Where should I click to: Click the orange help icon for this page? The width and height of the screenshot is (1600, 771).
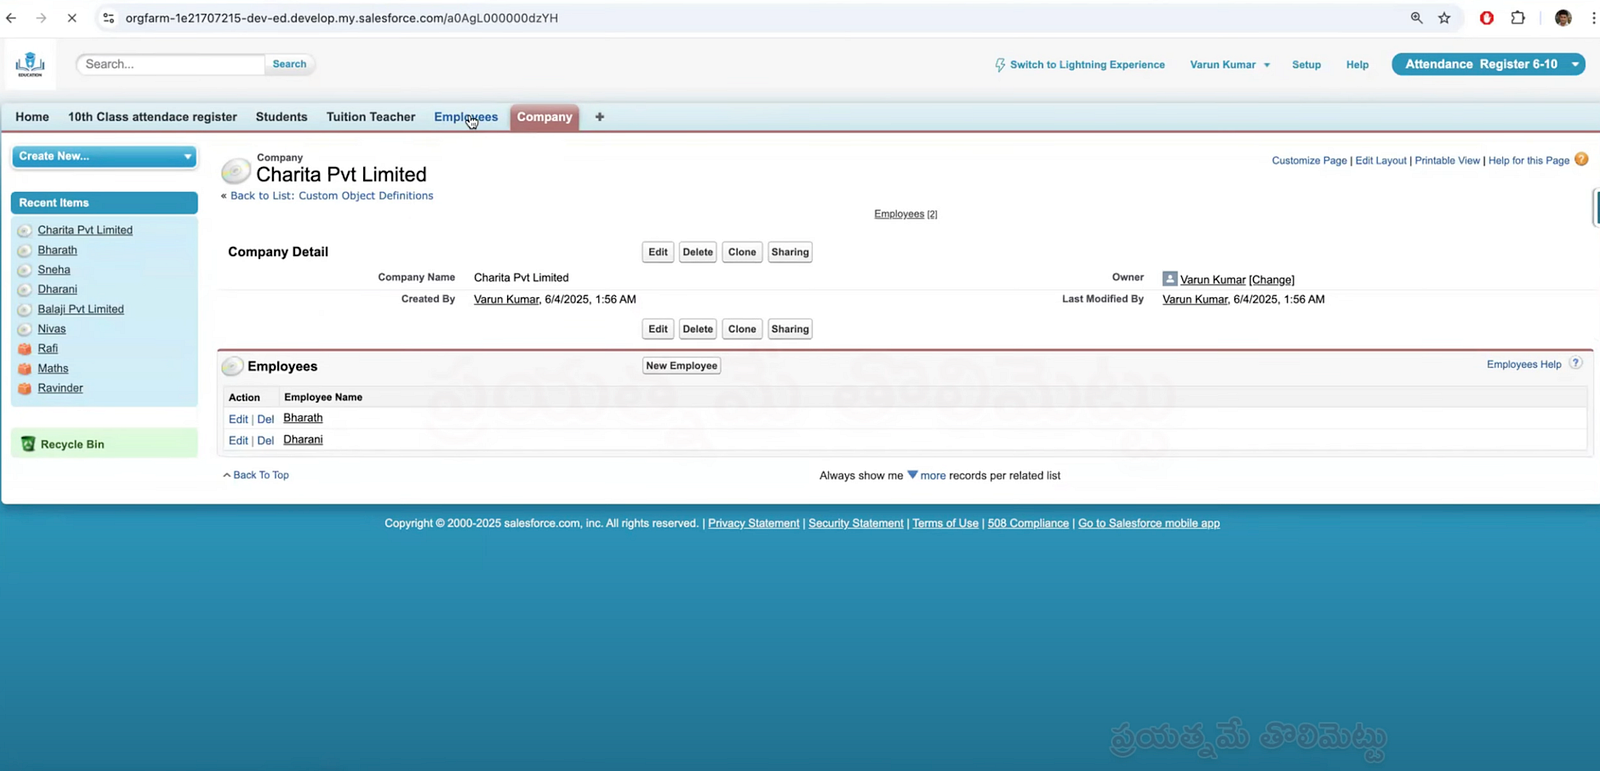coord(1581,160)
